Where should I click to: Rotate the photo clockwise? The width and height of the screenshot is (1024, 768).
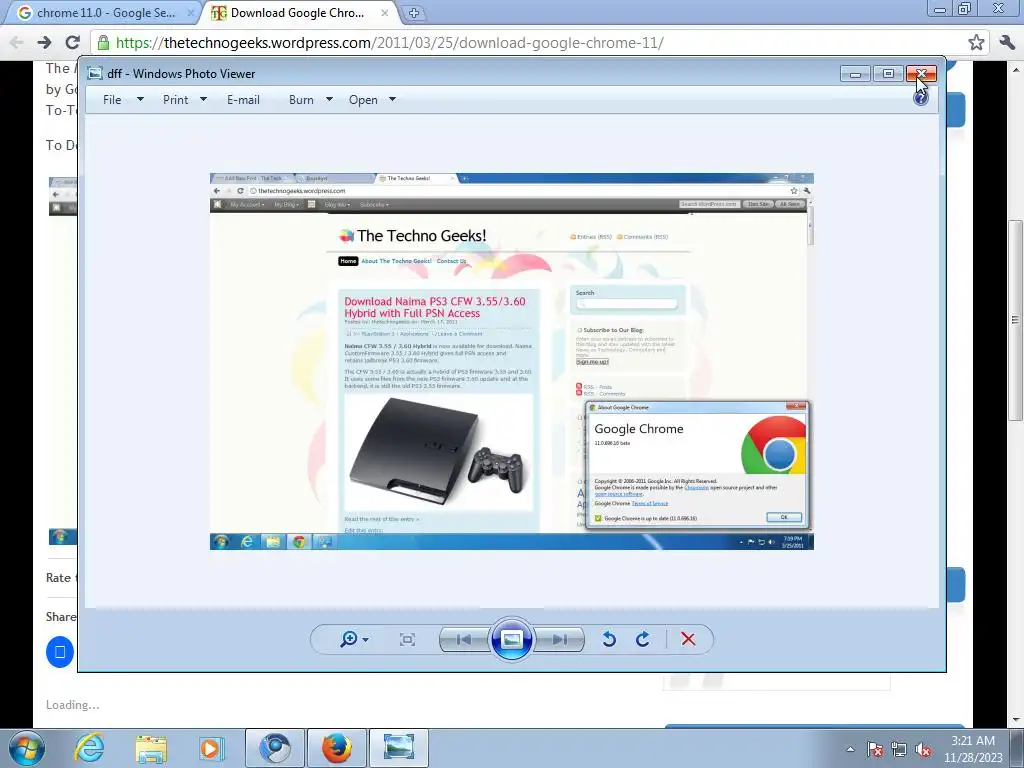[x=643, y=639]
